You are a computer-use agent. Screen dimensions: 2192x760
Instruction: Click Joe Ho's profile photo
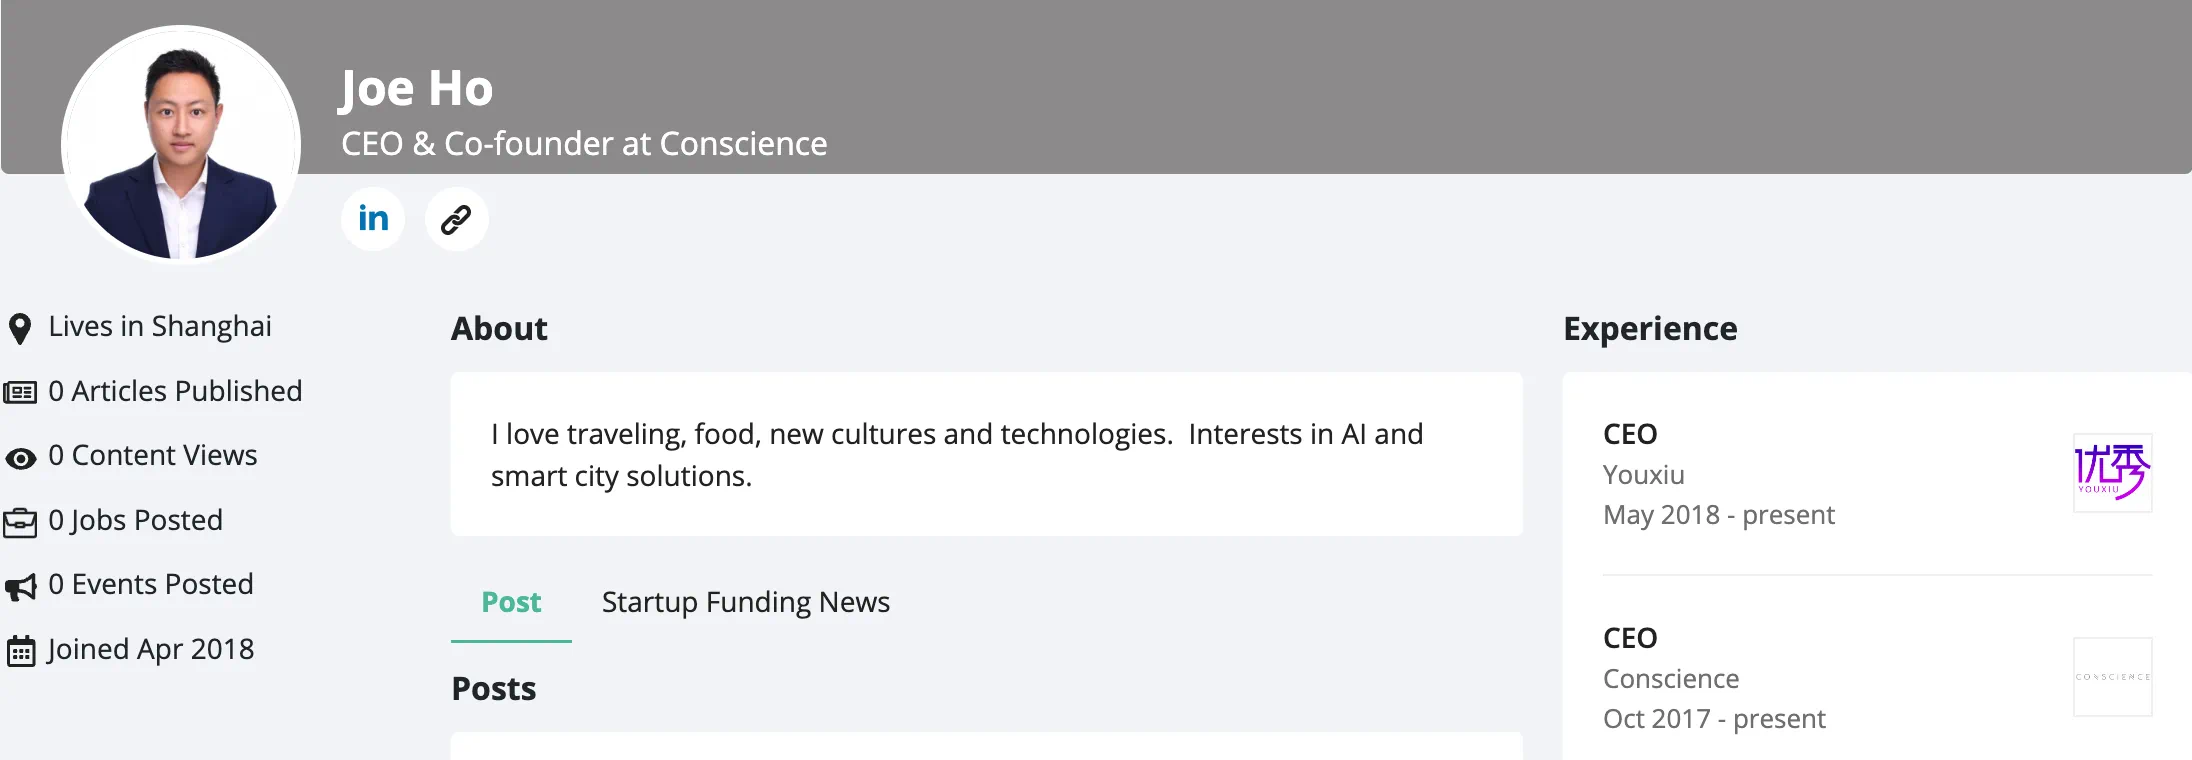click(181, 145)
